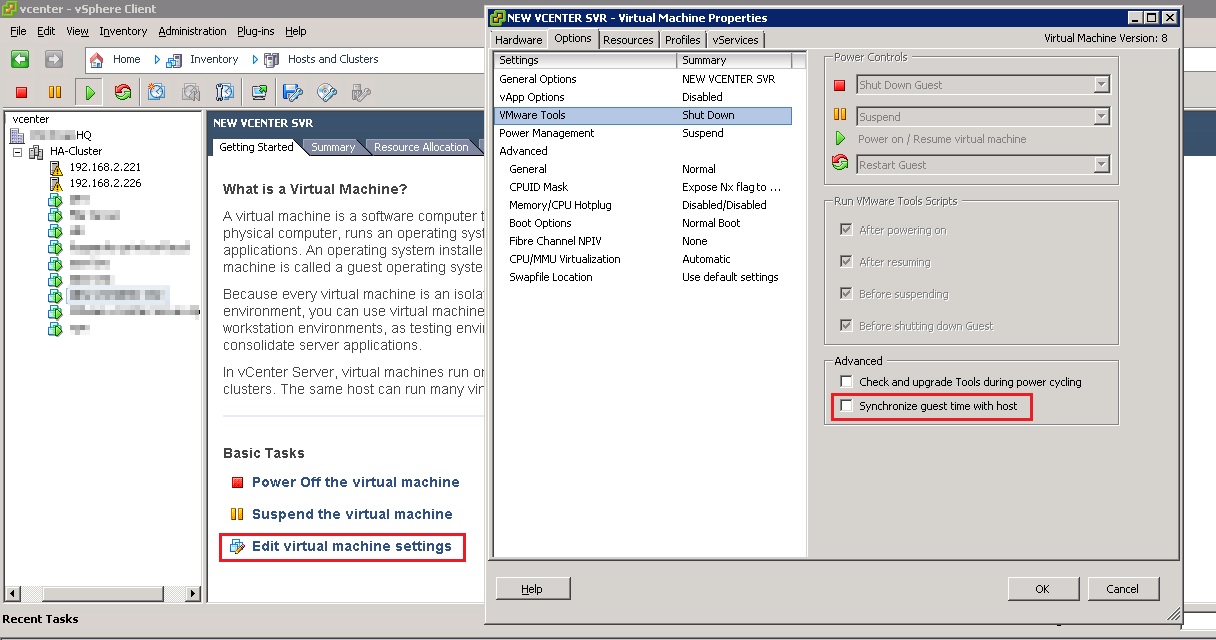The height and width of the screenshot is (640, 1216).
Task: Open the File menu
Action: (18, 31)
